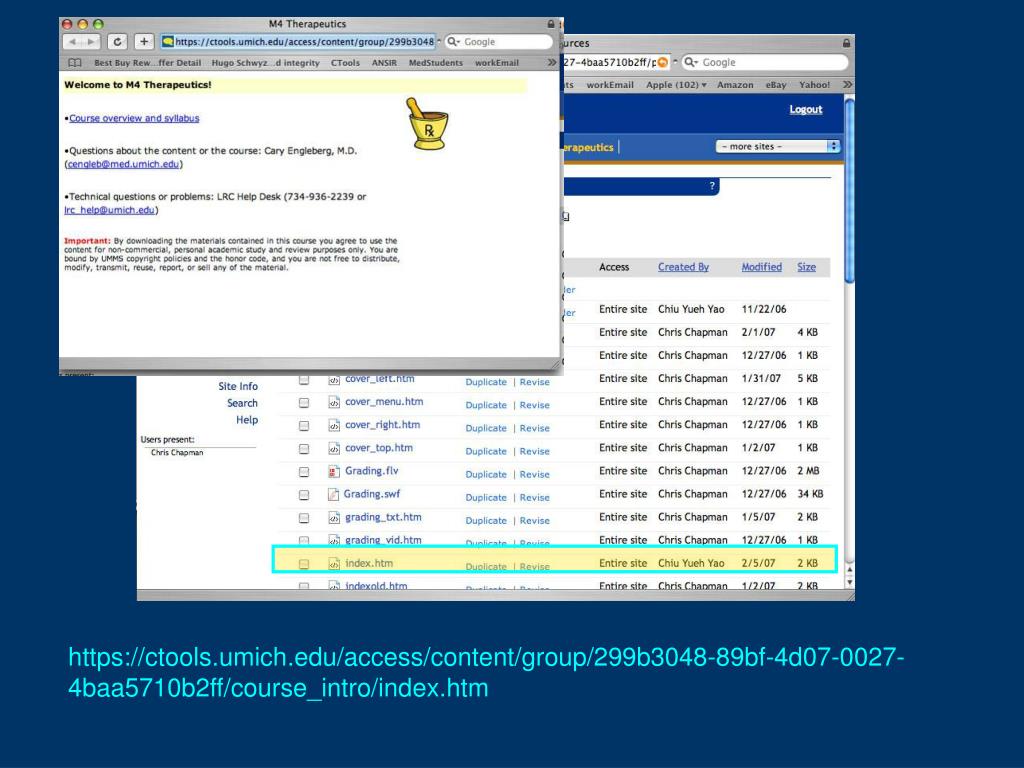
Task: Open the ANSIR bookmark
Action: pyautogui.click(x=384, y=63)
